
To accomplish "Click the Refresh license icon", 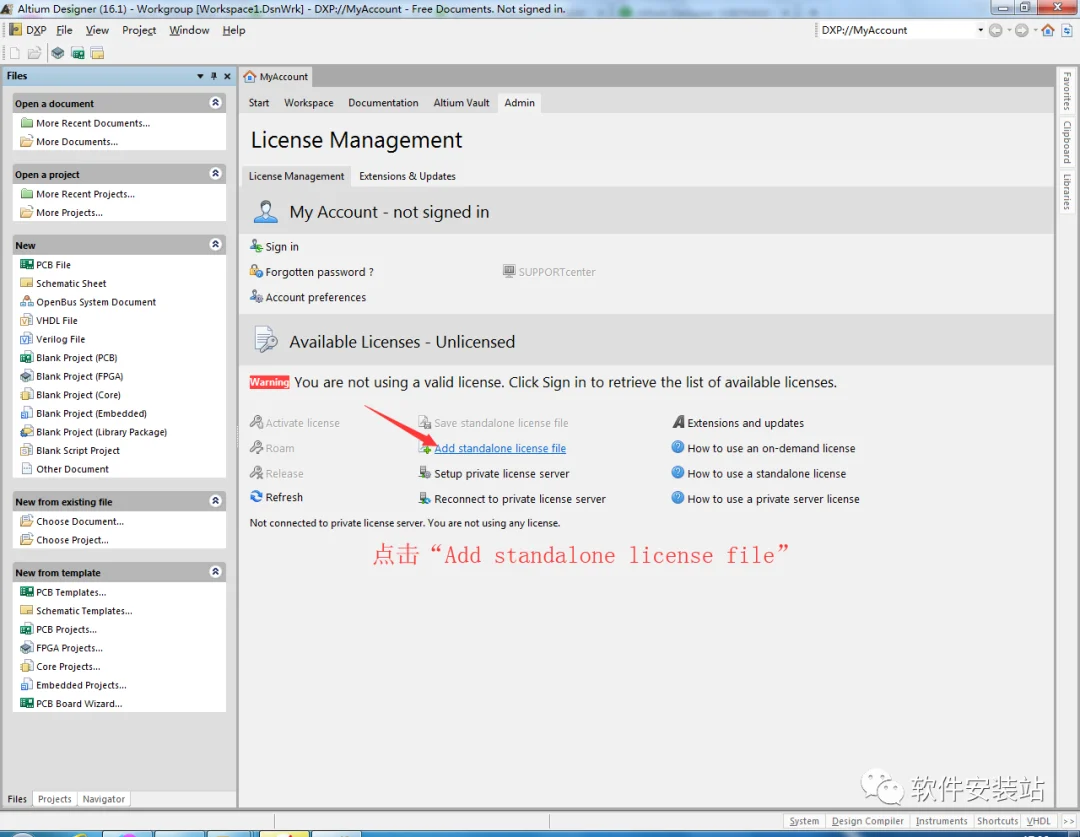I will tap(256, 497).
